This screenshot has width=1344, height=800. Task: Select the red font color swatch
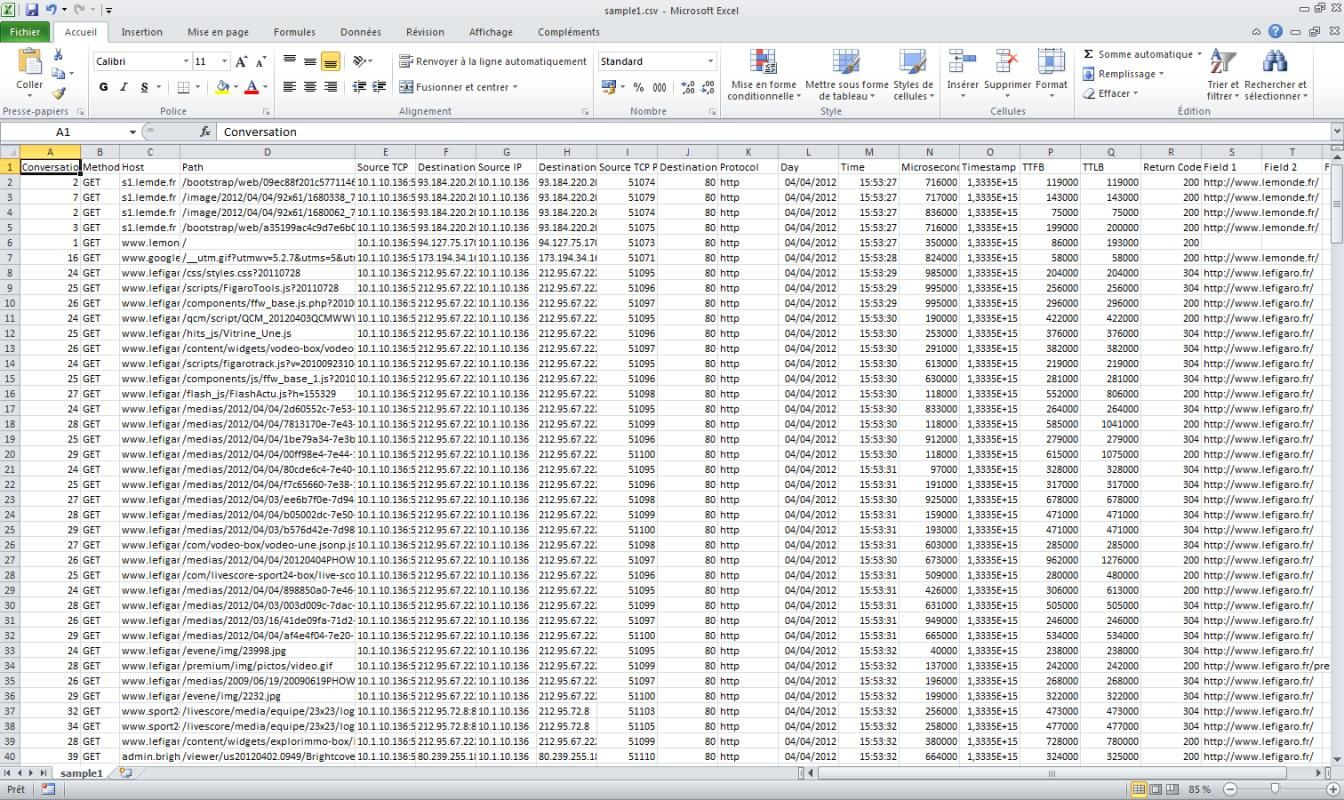[x=253, y=90]
